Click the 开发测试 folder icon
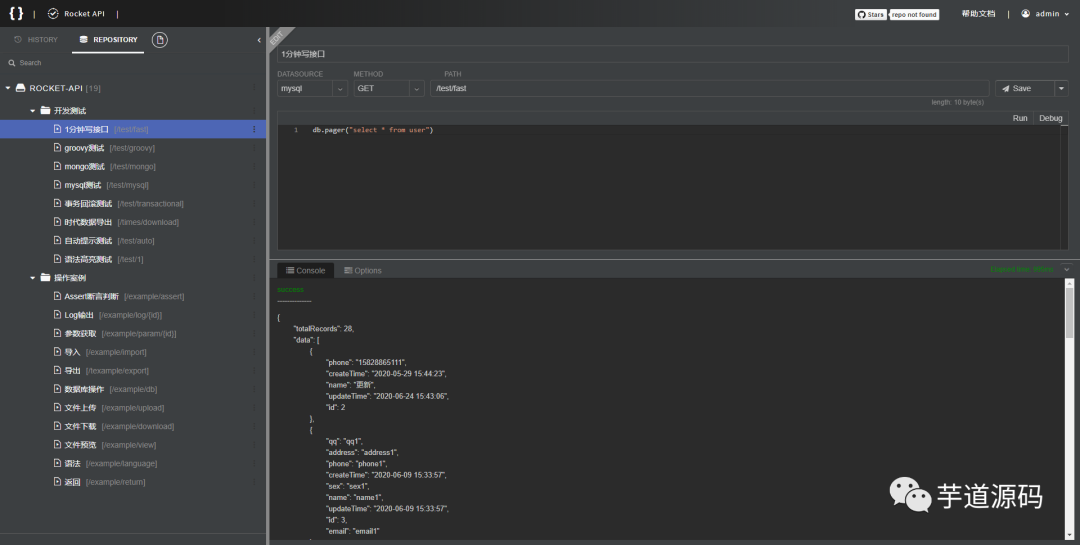 (x=45, y=110)
